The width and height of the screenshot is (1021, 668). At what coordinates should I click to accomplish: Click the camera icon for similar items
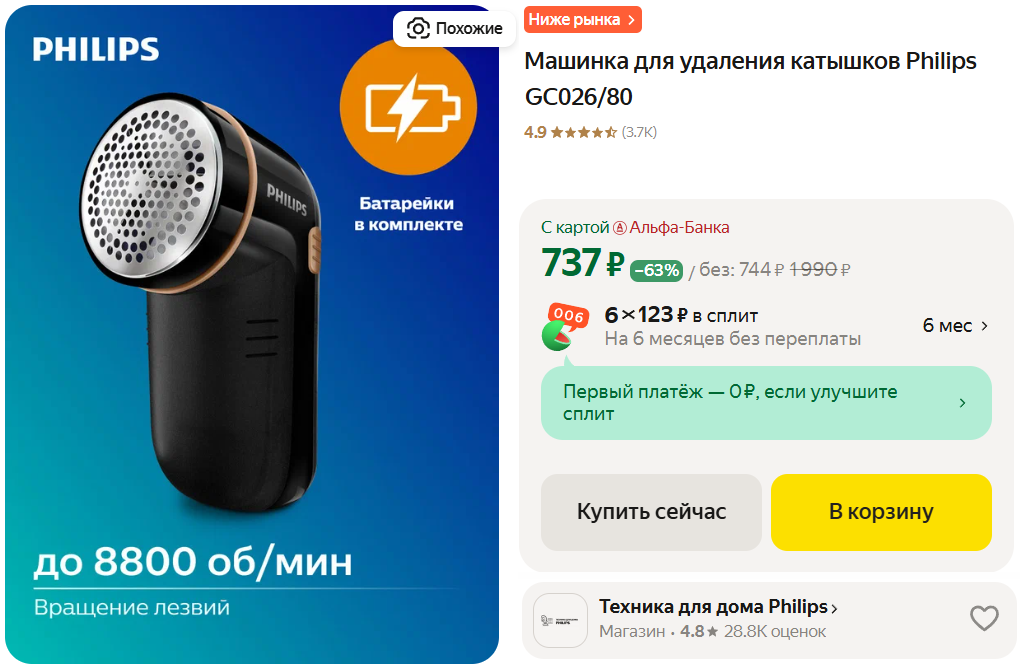tap(418, 29)
